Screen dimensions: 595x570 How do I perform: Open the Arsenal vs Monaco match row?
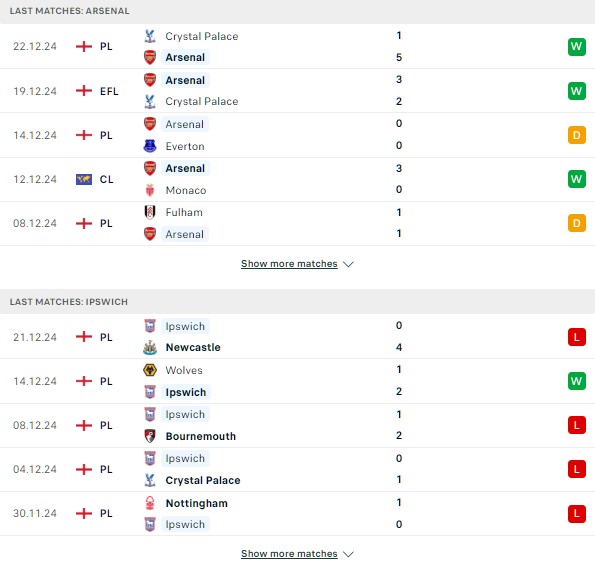pos(298,180)
